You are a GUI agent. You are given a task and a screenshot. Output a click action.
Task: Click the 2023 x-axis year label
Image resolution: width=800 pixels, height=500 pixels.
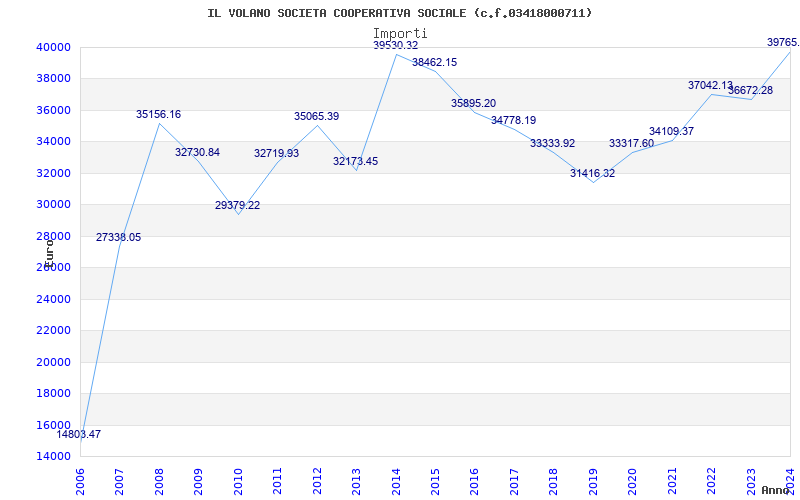point(752,482)
